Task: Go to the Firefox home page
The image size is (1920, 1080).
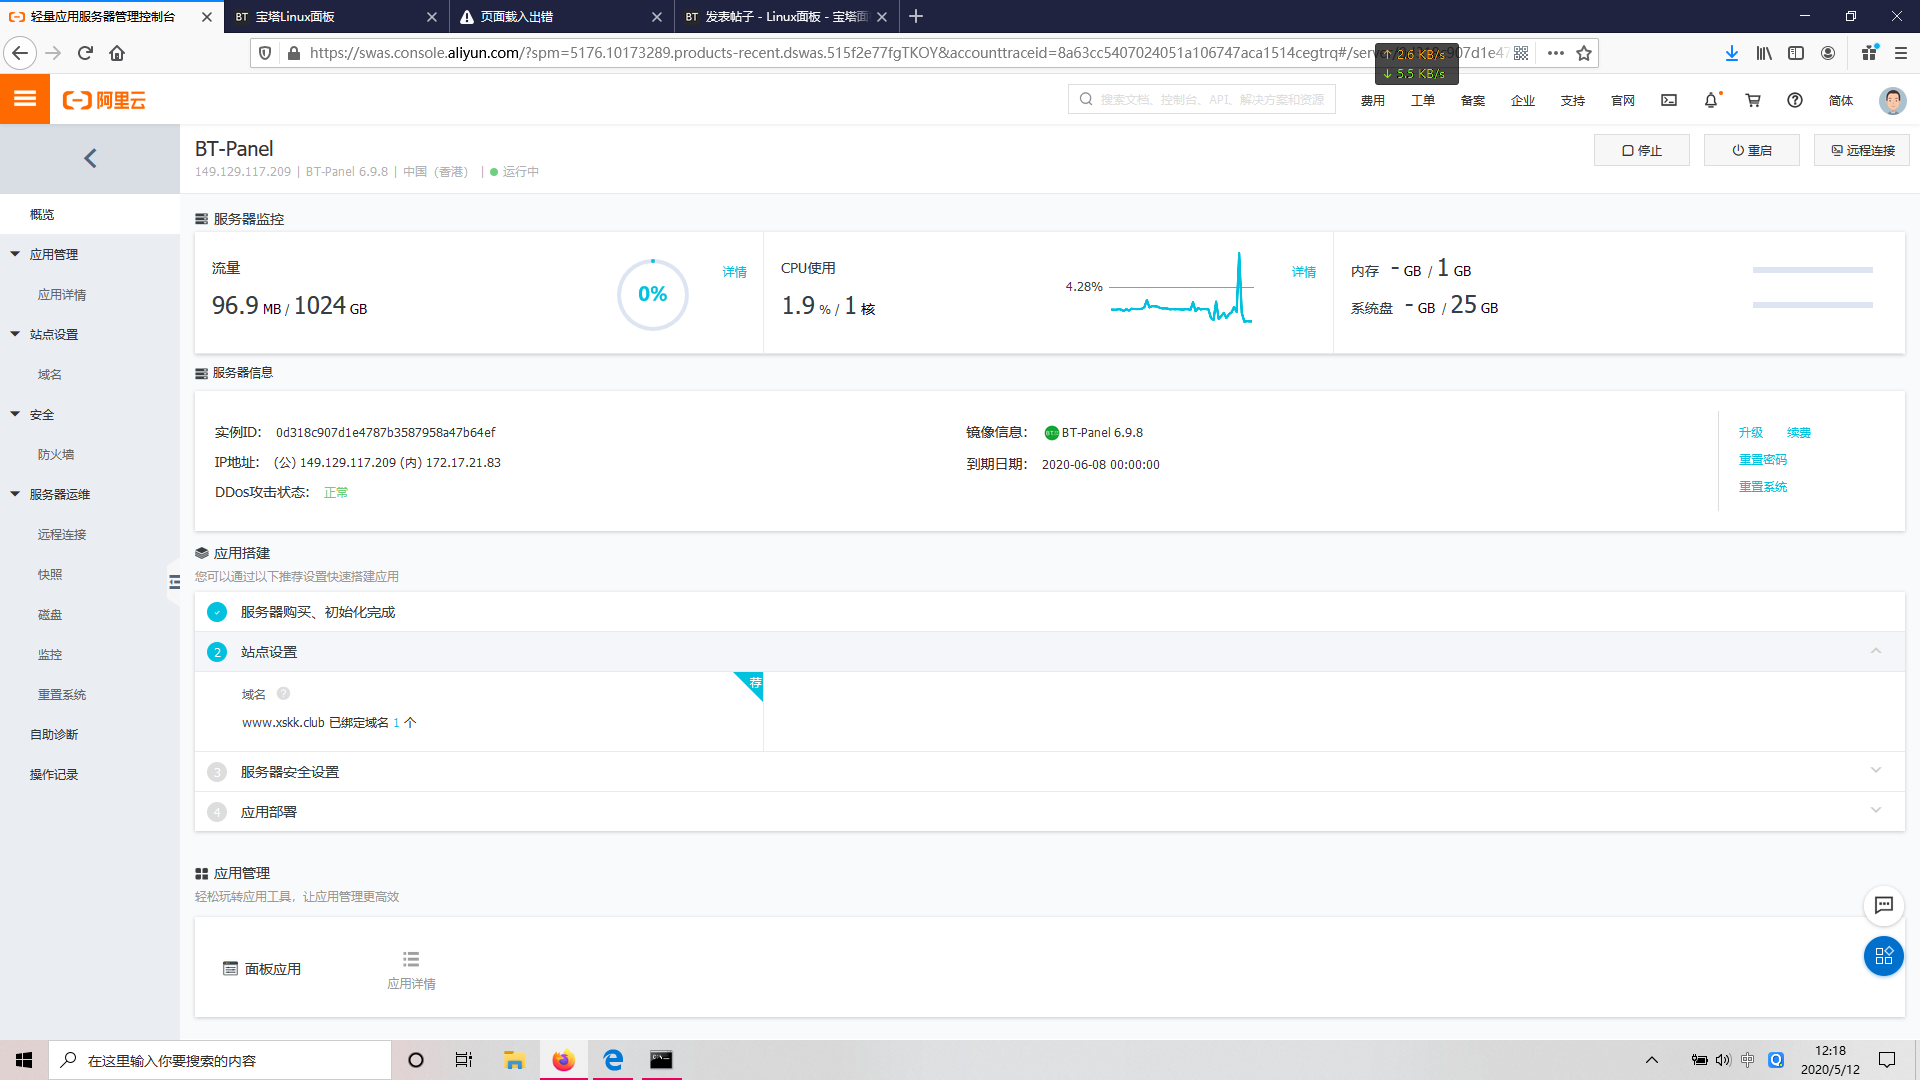Action: click(x=117, y=53)
